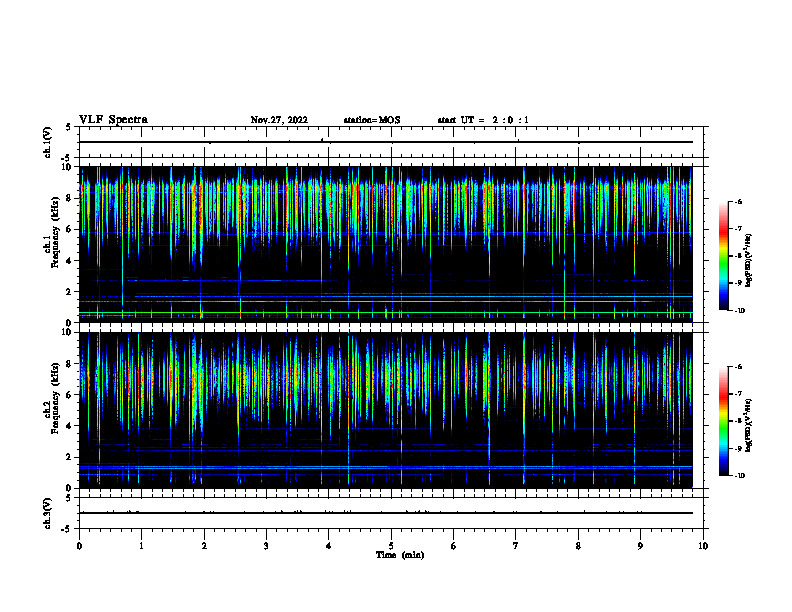Click the ch.2 spectrogram "2" kHz tick label
This screenshot has width=792, height=612.
[x=69, y=457]
